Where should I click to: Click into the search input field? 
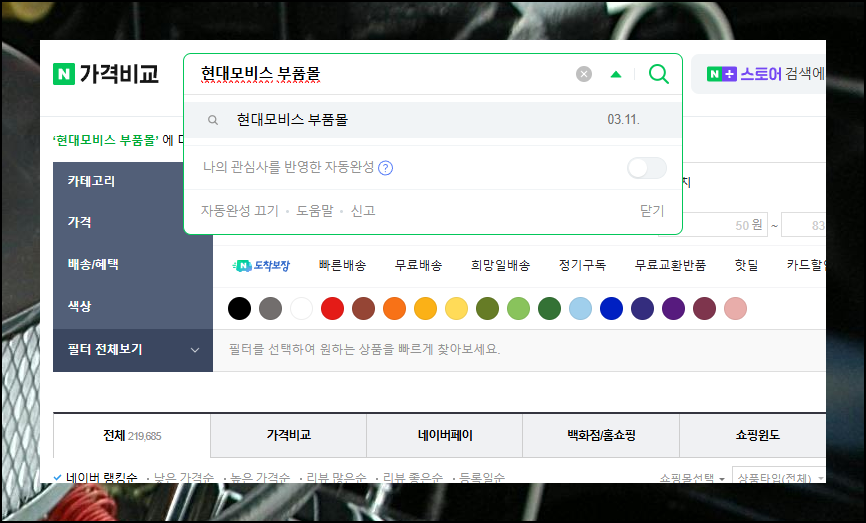(381, 74)
